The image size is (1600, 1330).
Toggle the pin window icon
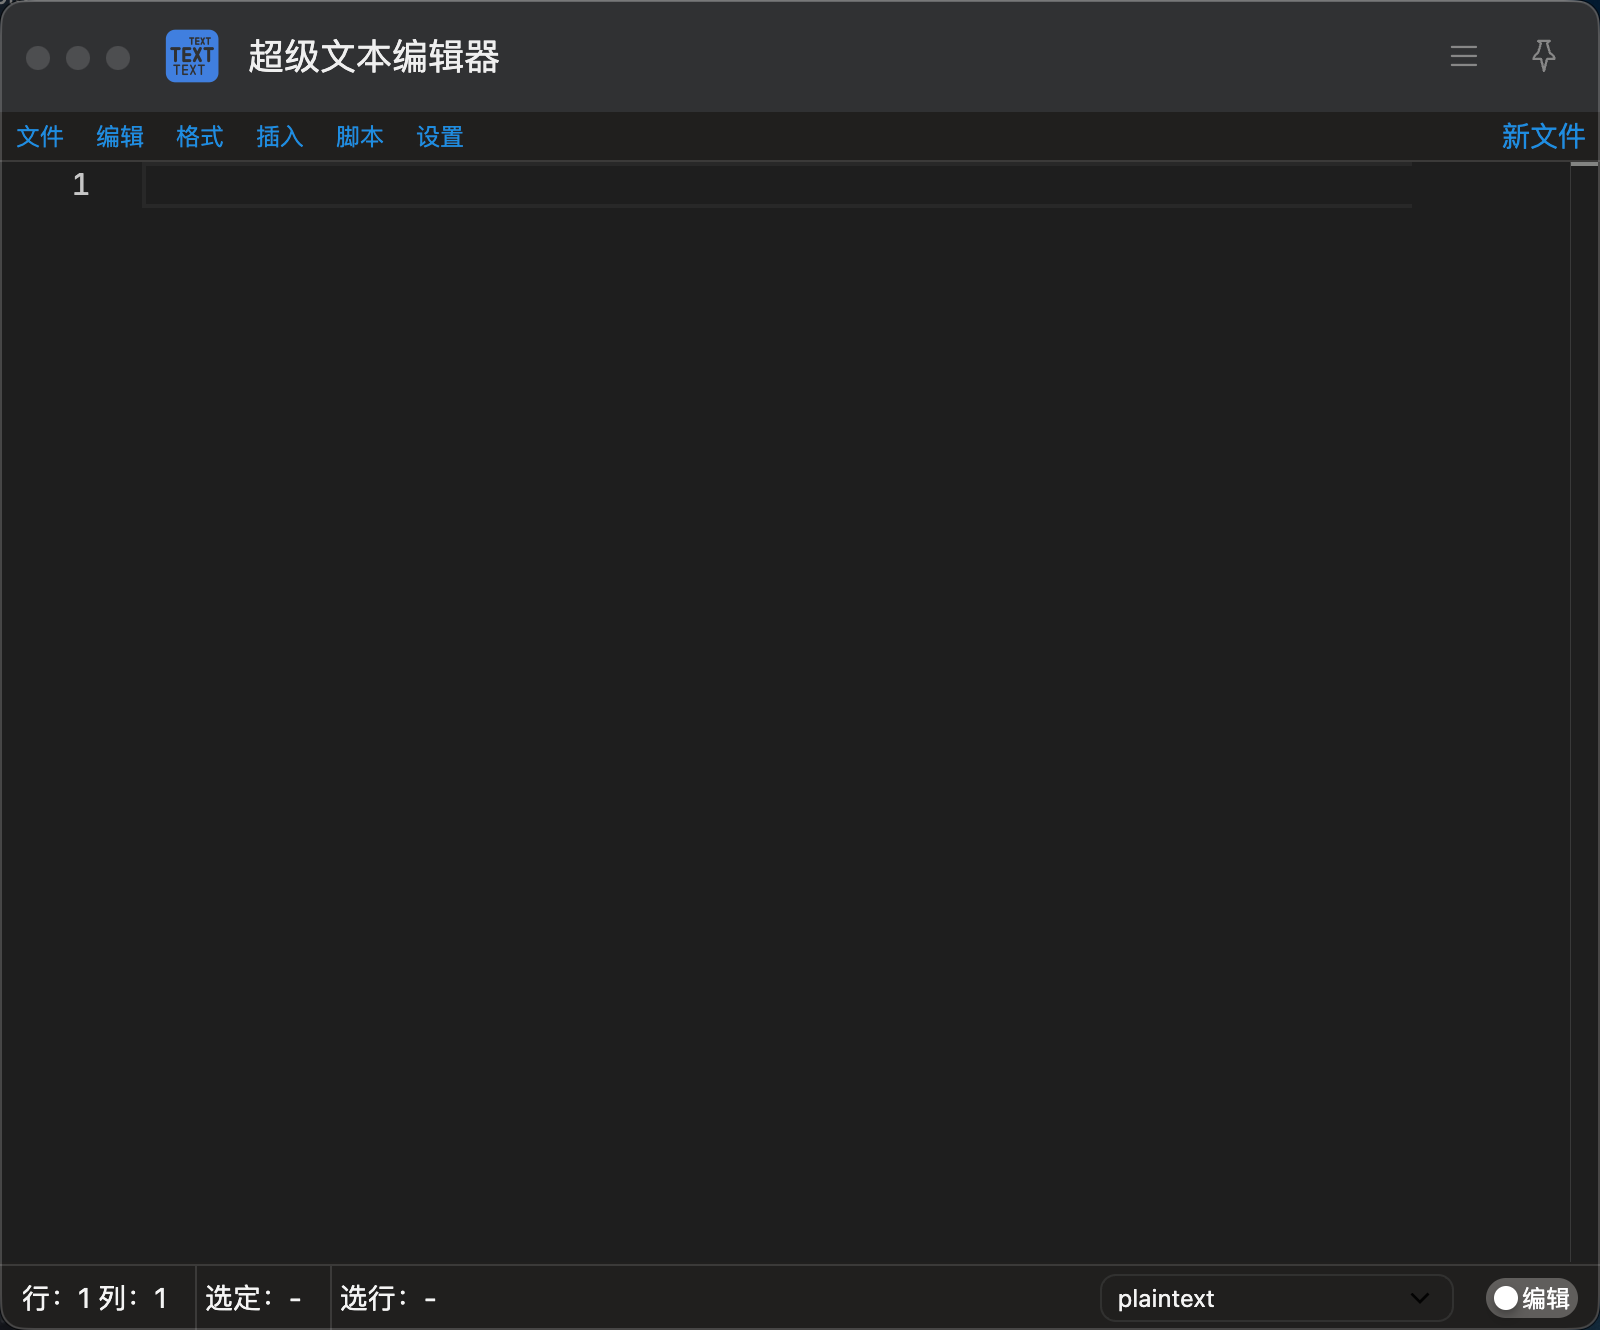[1544, 56]
